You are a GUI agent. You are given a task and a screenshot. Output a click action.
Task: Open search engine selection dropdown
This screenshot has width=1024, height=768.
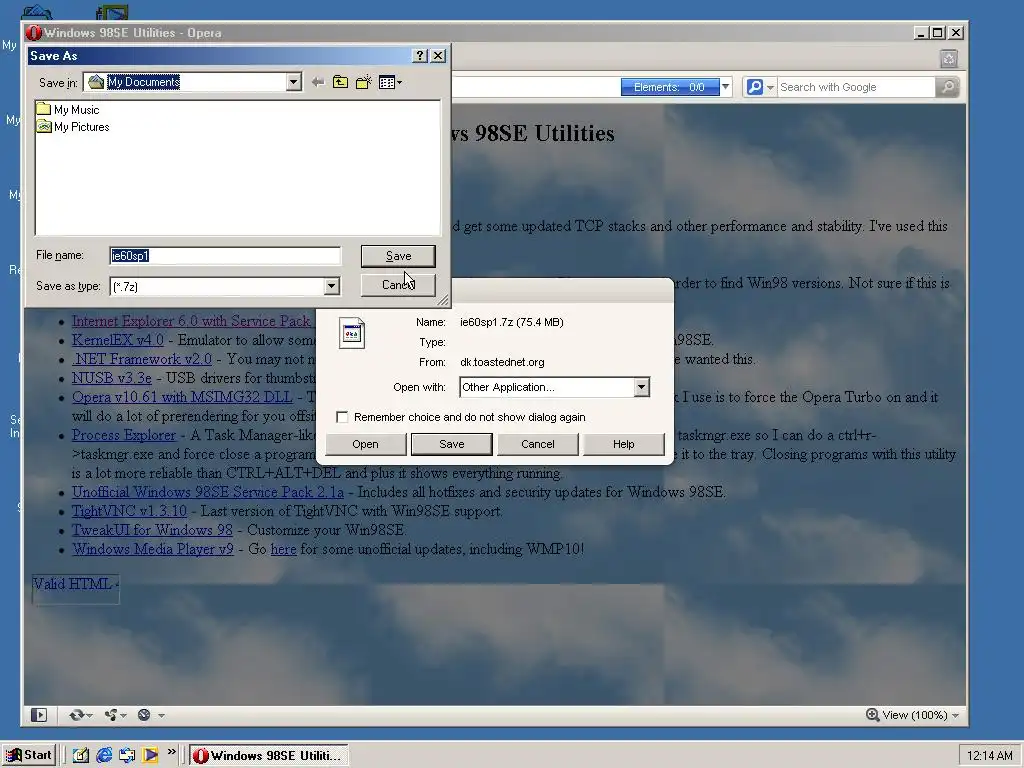point(771,87)
